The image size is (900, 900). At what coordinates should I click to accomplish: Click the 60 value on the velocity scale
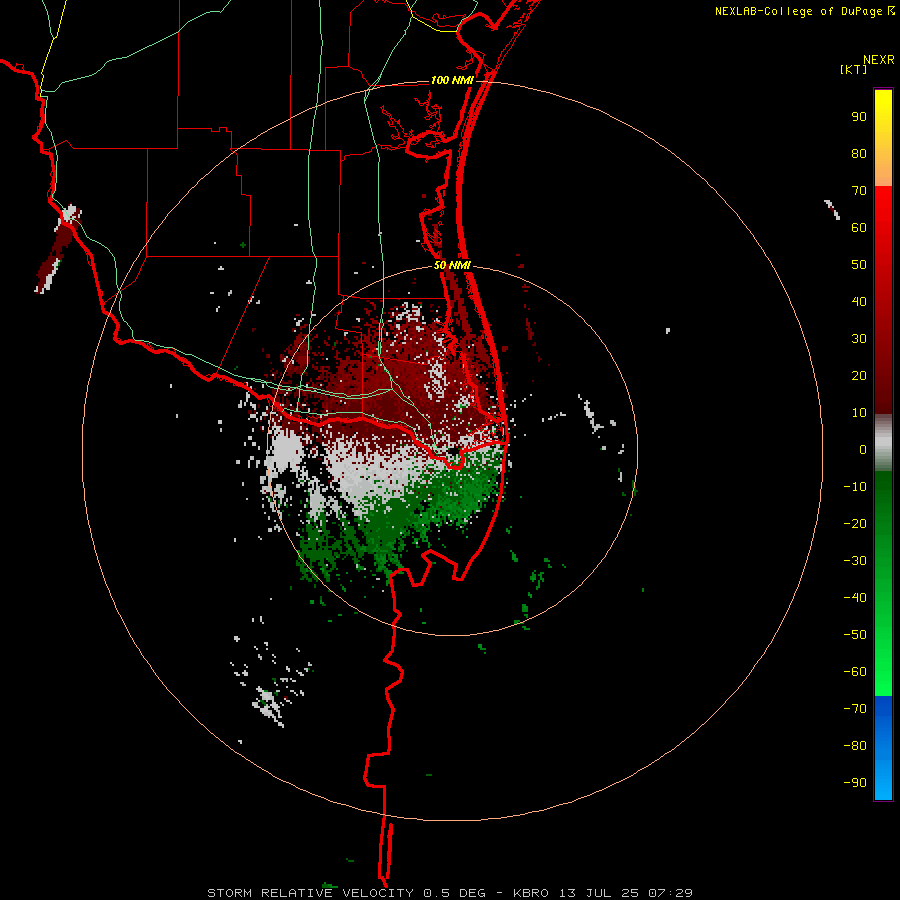tap(859, 227)
